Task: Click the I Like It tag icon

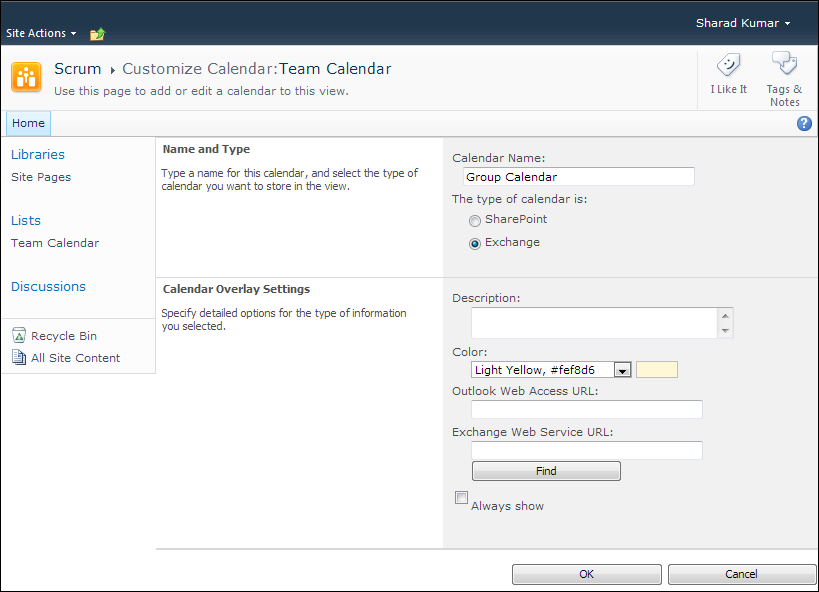Action: 728,65
